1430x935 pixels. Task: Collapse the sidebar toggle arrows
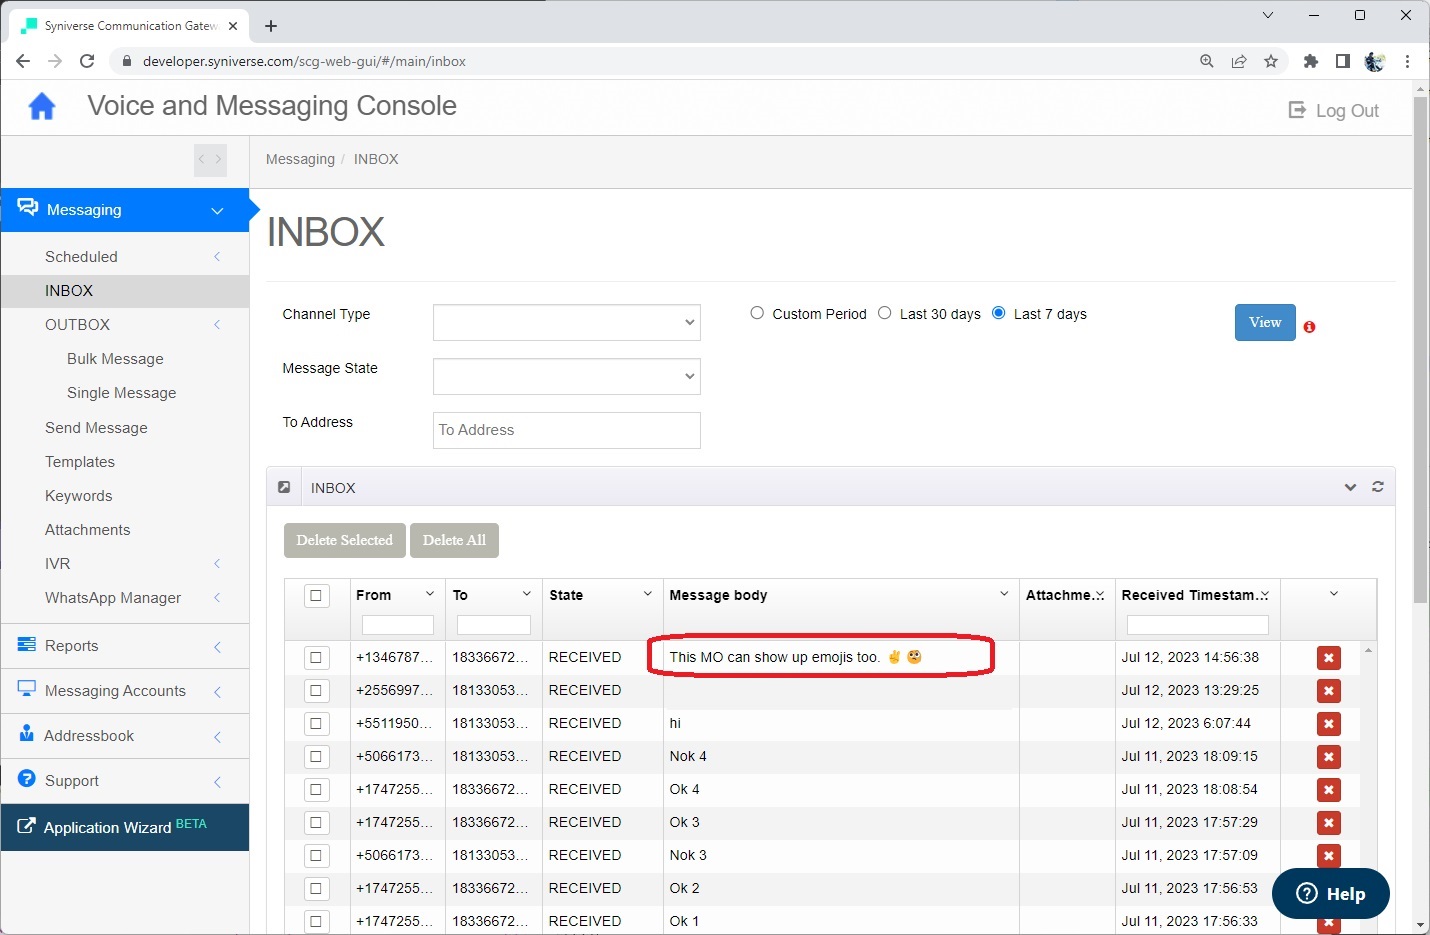(210, 160)
